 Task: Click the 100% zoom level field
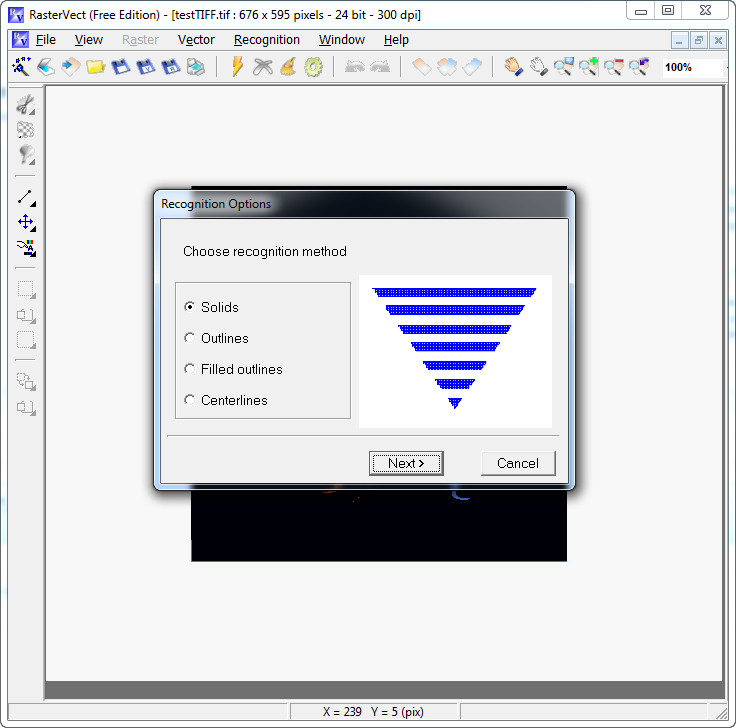coord(693,67)
